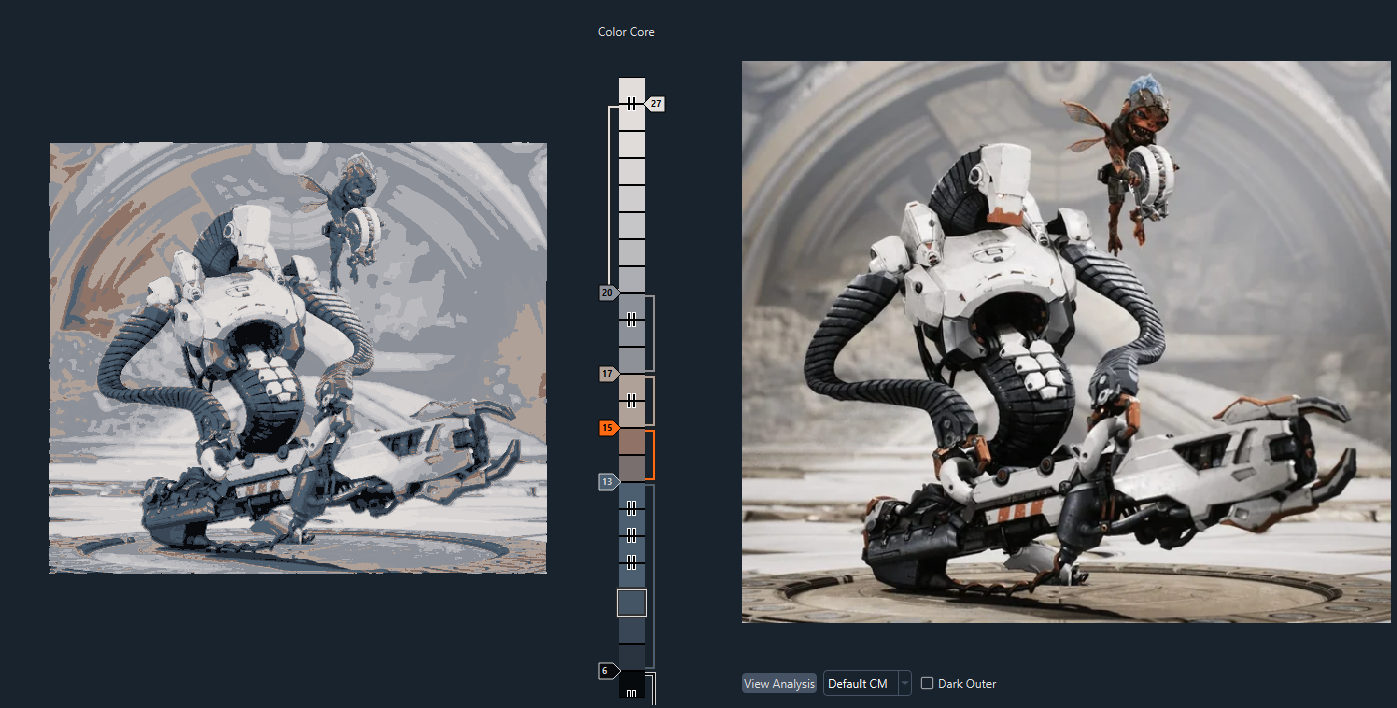Screen dimensions: 1397x708
Task: Pick the brown swatch beside marker 15
Action: point(632,442)
